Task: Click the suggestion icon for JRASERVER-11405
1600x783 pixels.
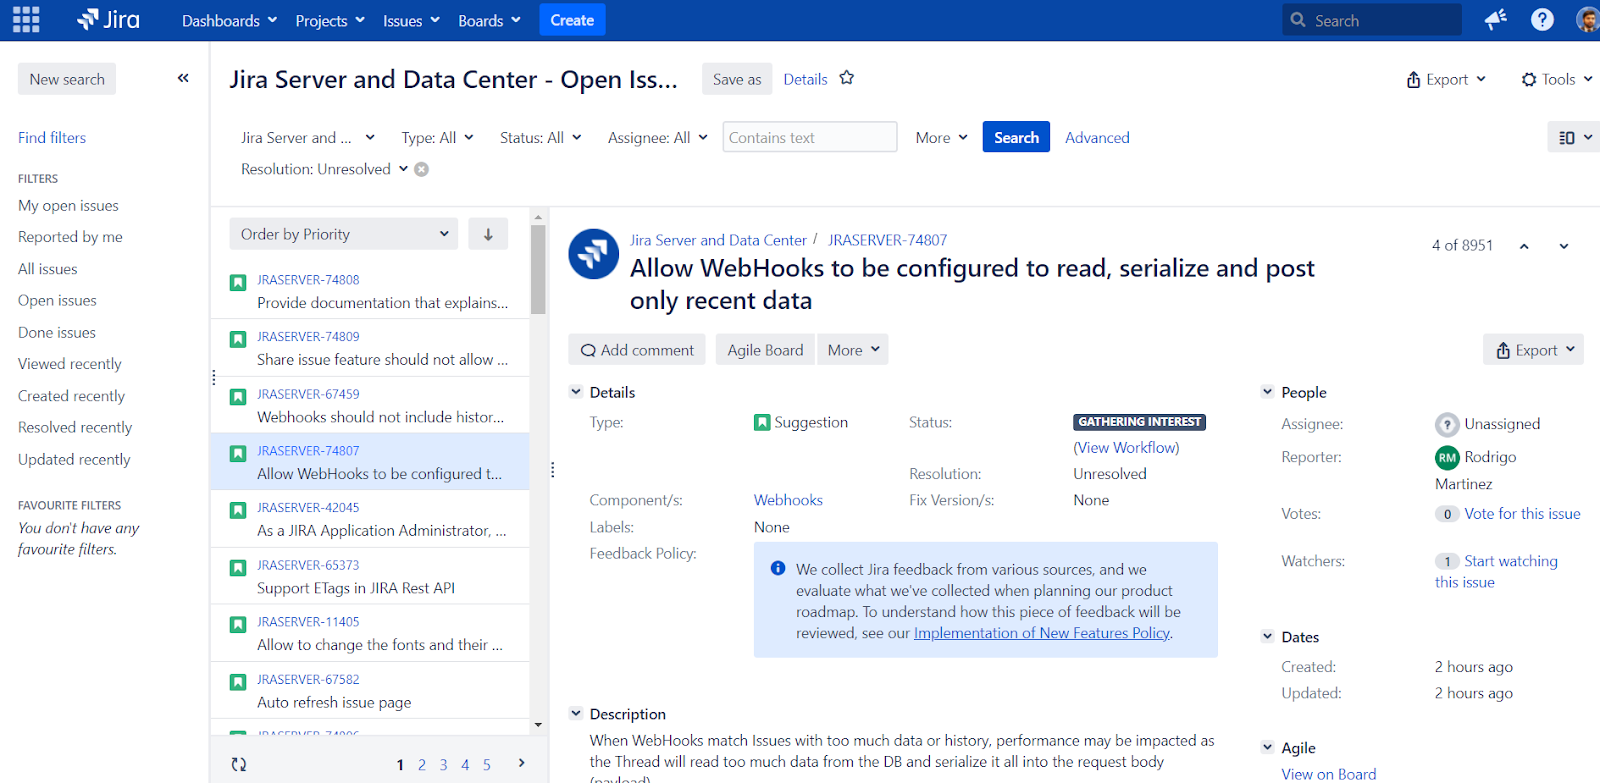Action: tap(238, 624)
